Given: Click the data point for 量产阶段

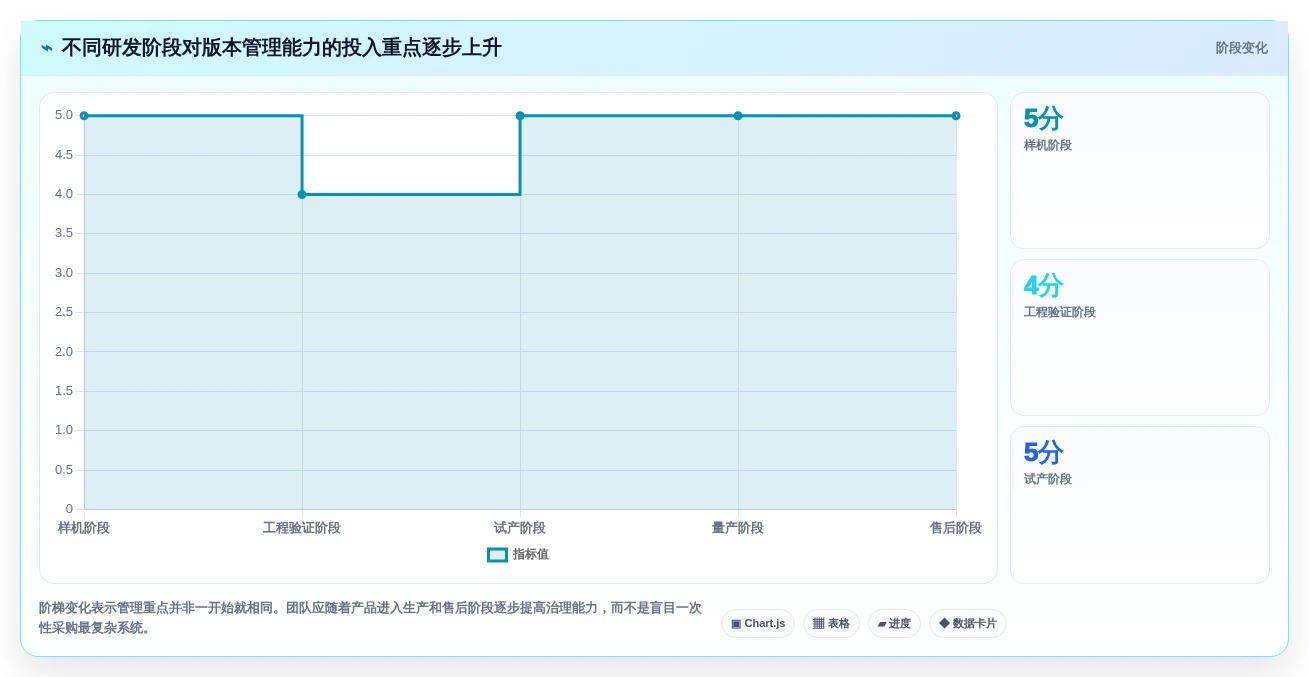Looking at the screenshot, I should point(738,116).
